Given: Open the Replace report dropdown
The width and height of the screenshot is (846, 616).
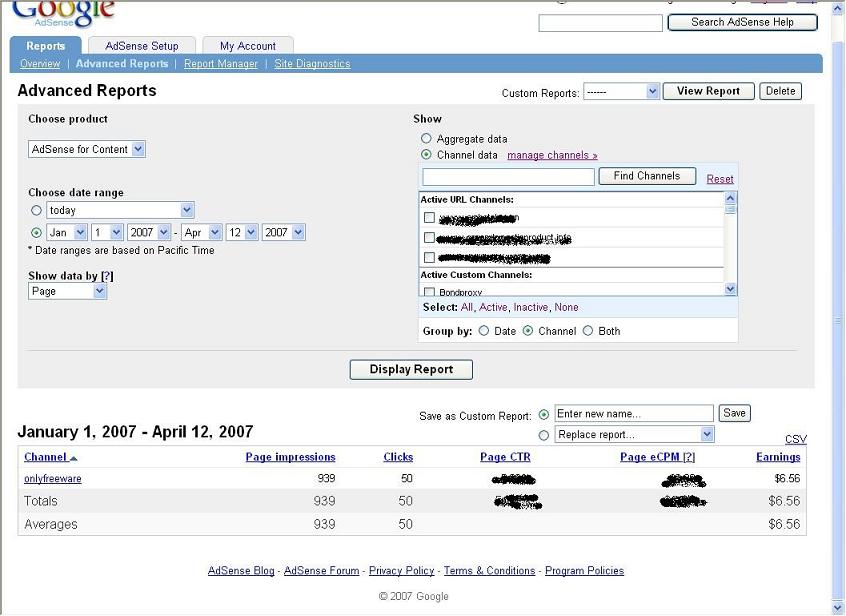Looking at the screenshot, I should coord(634,434).
